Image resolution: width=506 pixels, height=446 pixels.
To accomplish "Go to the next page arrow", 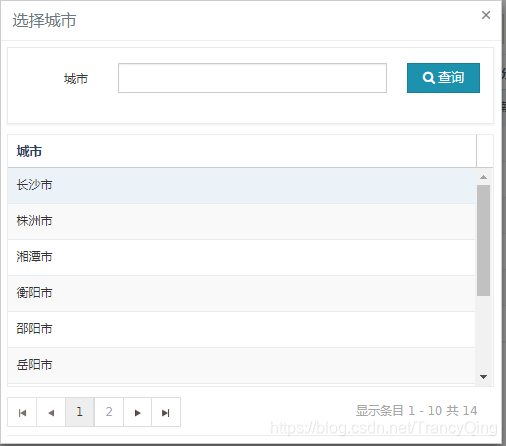I will (x=137, y=412).
